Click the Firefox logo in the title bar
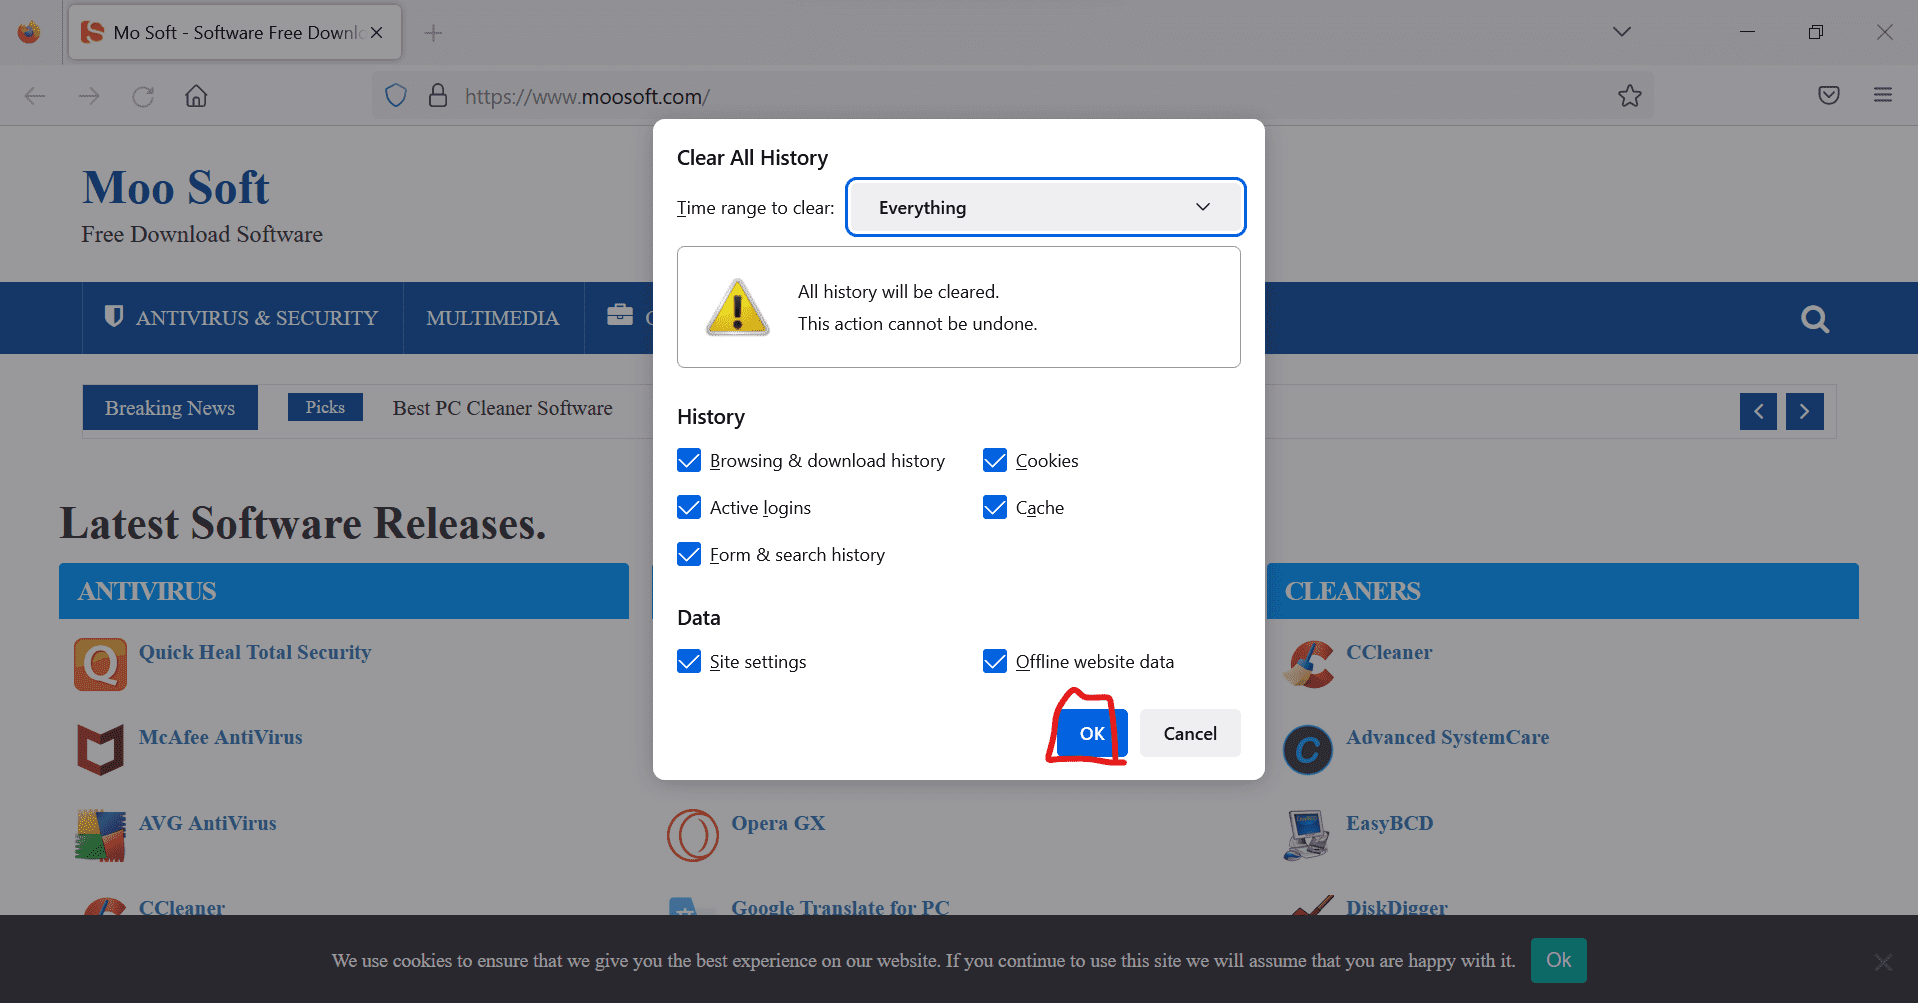 (29, 32)
